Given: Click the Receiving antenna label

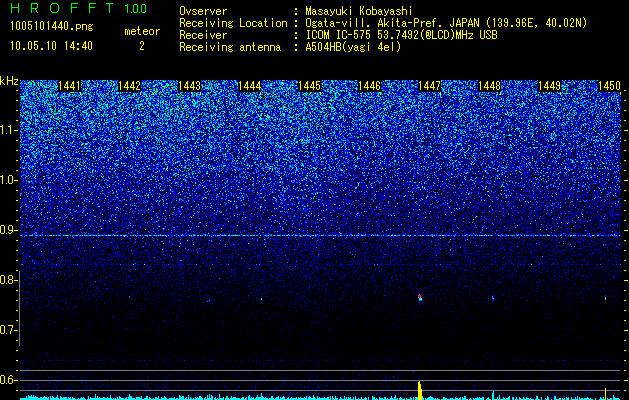Looking at the screenshot, I should (230, 47).
